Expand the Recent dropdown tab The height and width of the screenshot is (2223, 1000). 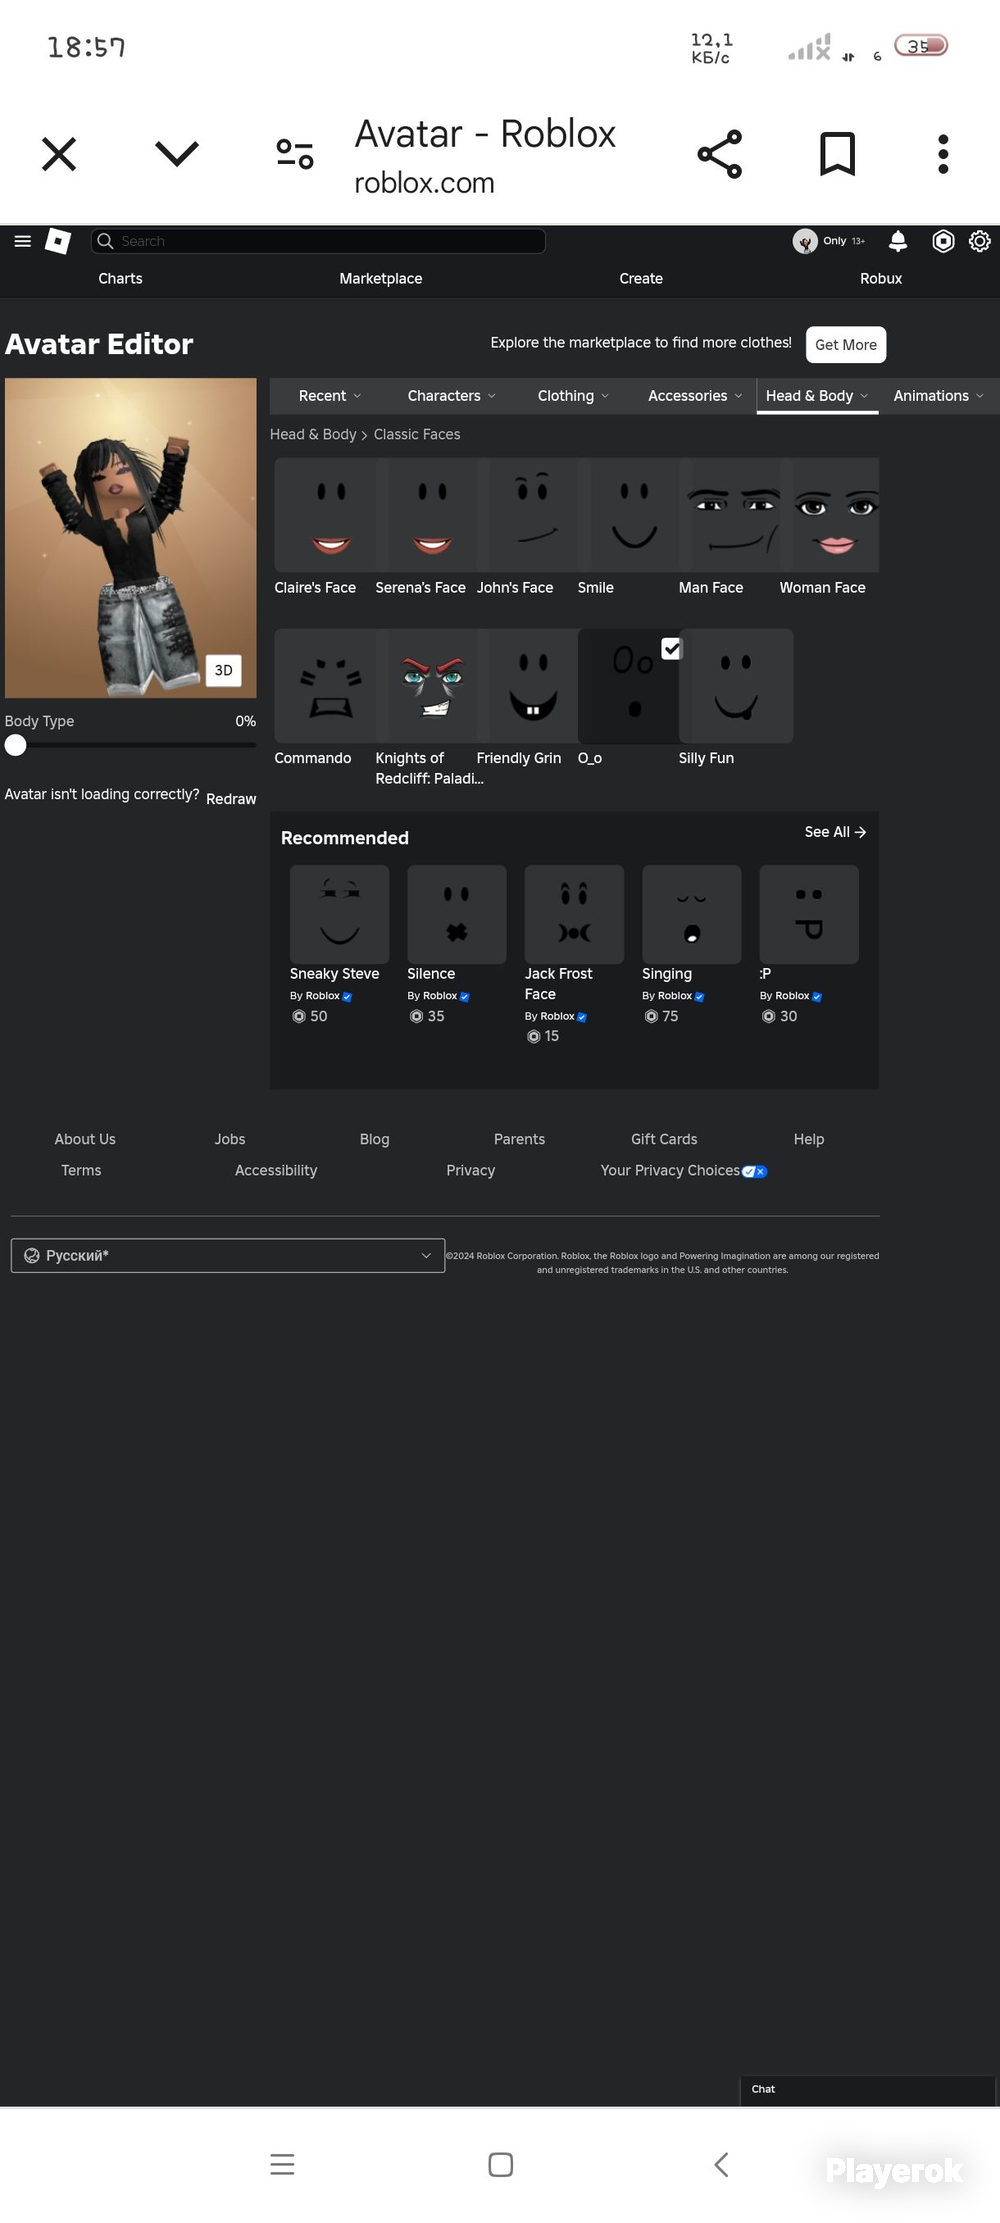[329, 396]
